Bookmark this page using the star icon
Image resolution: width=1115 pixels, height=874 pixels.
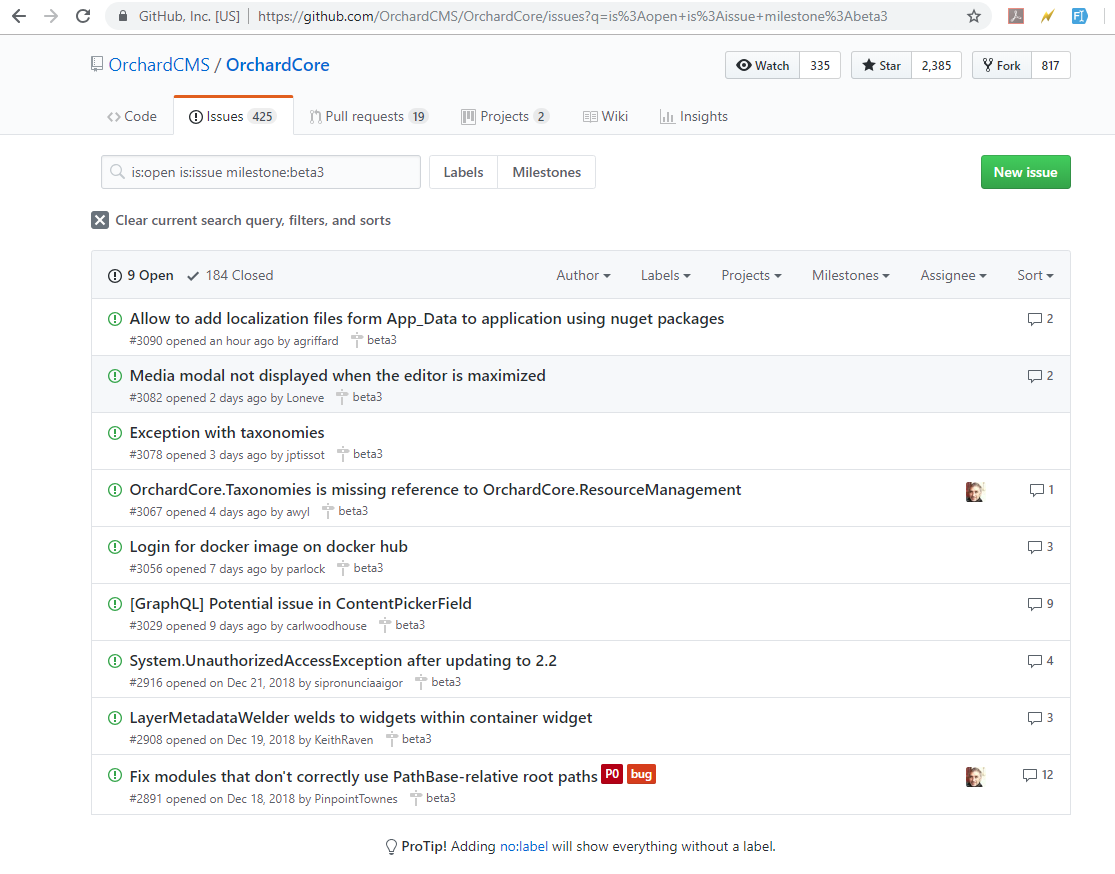click(973, 16)
